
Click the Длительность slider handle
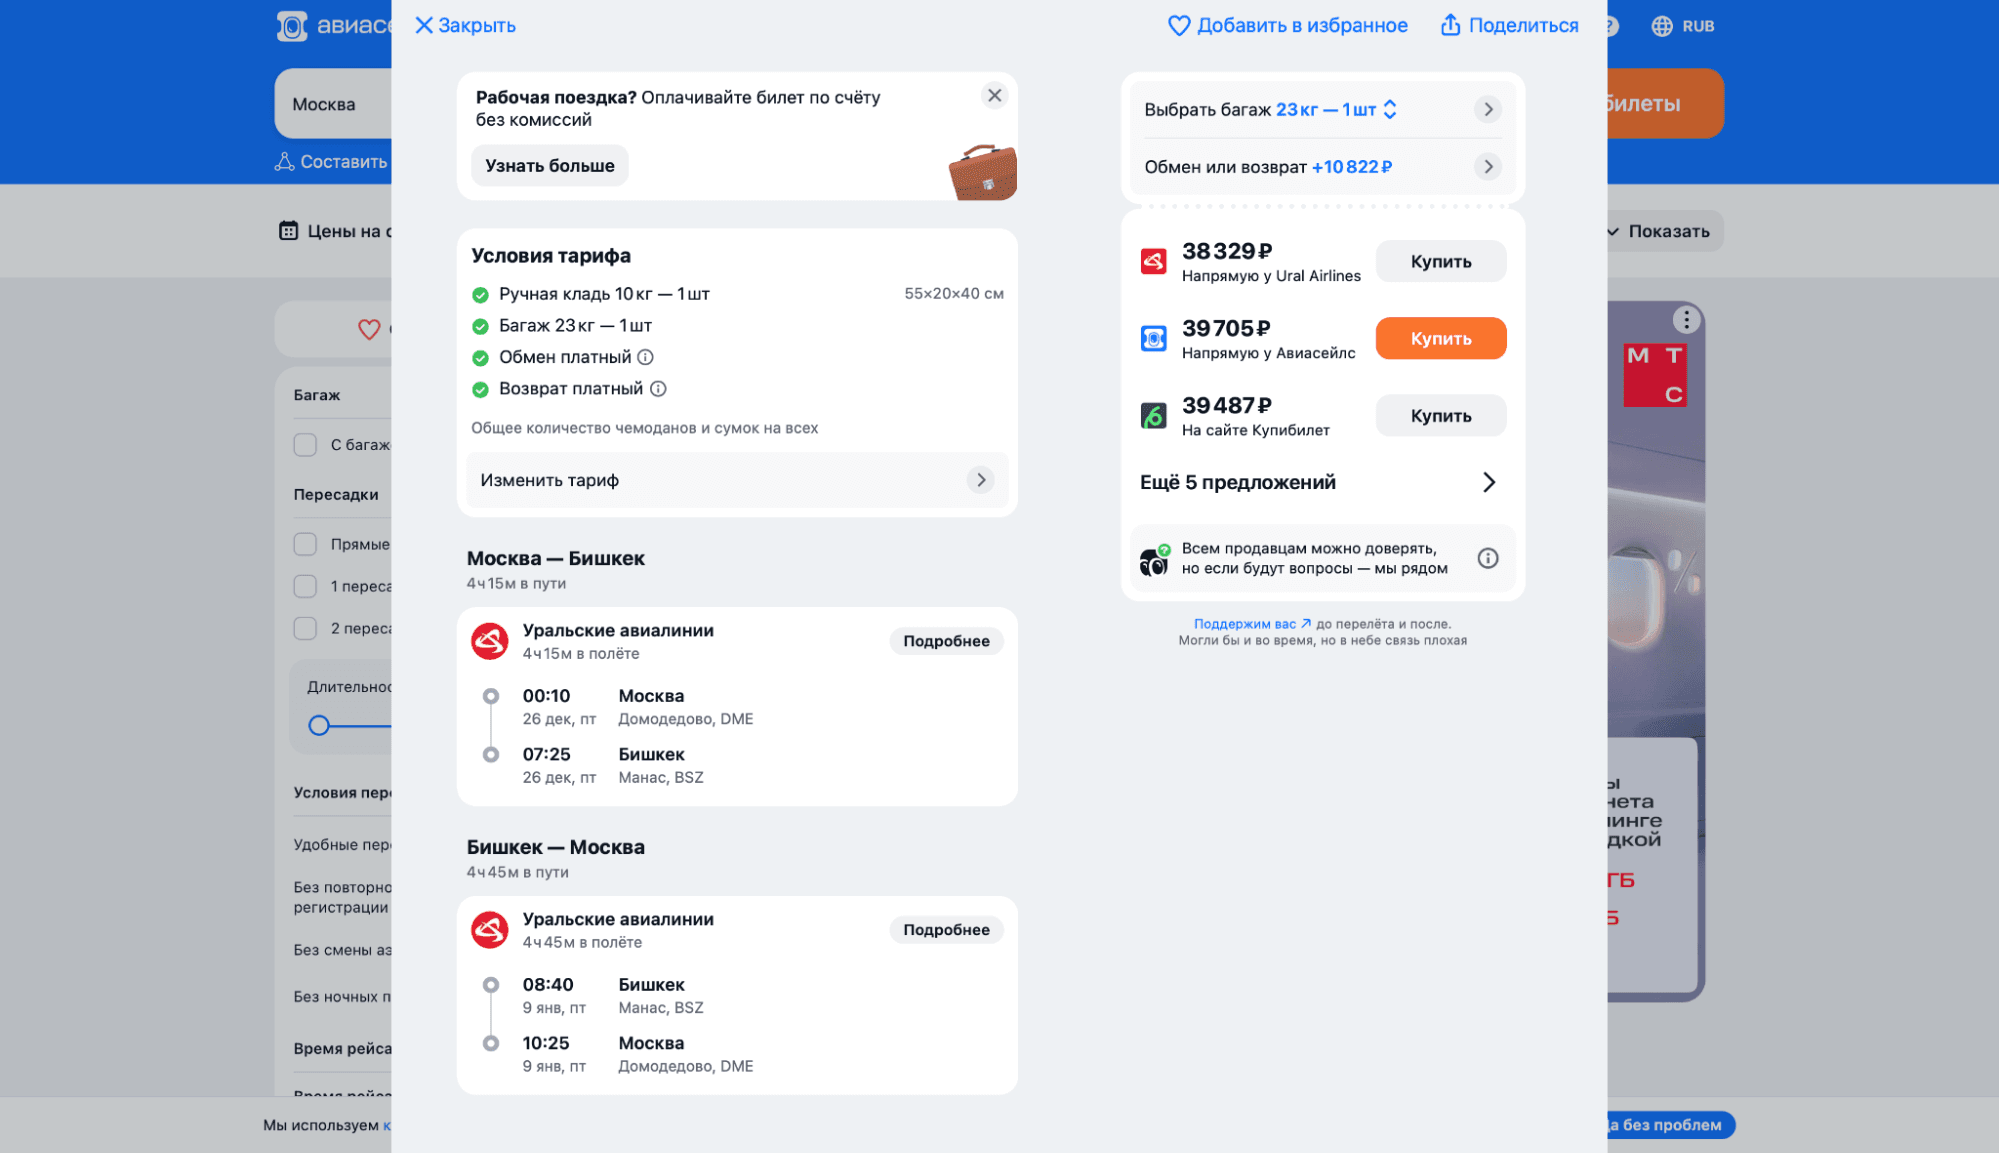coord(319,726)
